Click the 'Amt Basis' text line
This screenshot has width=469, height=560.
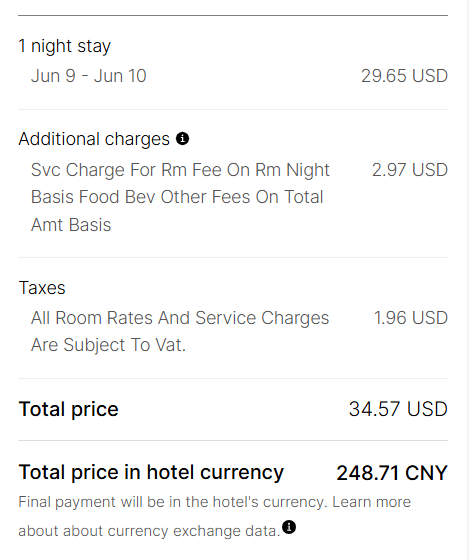(x=71, y=225)
